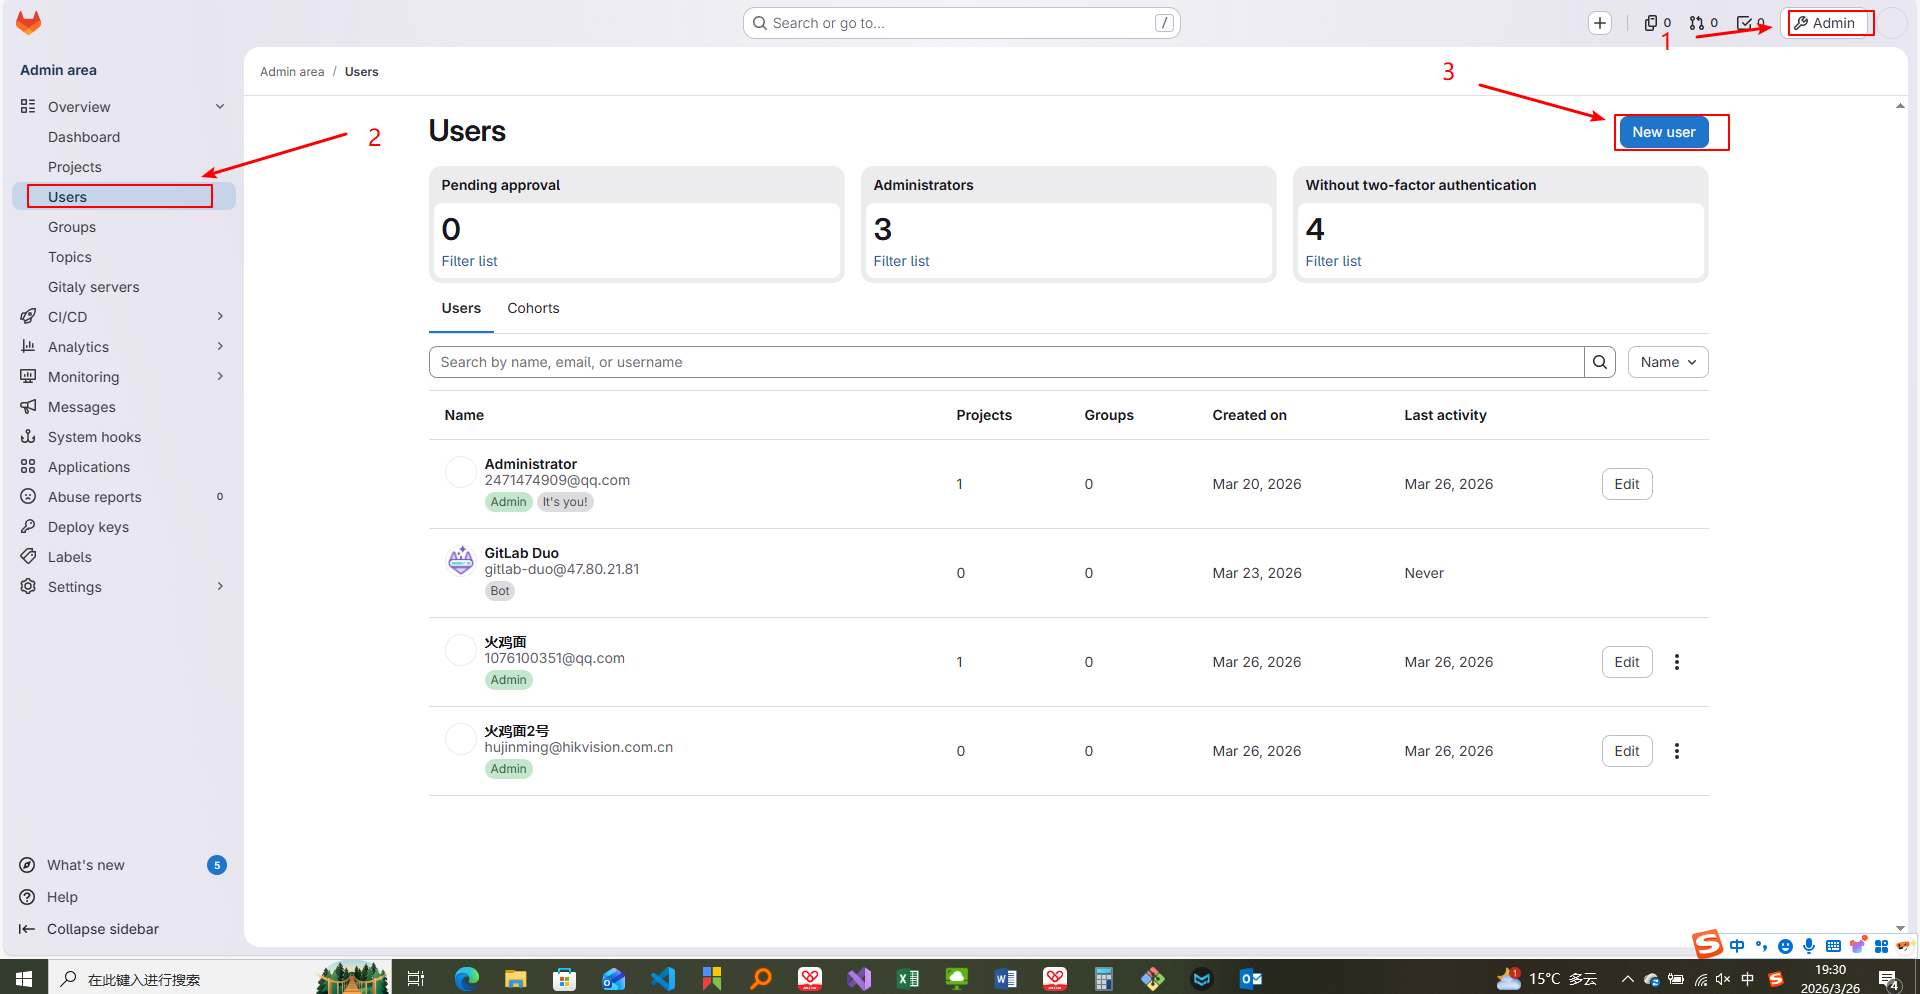Filter list without two-factor authentication
Viewport: 1920px width, 994px height.
[1333, 261]
